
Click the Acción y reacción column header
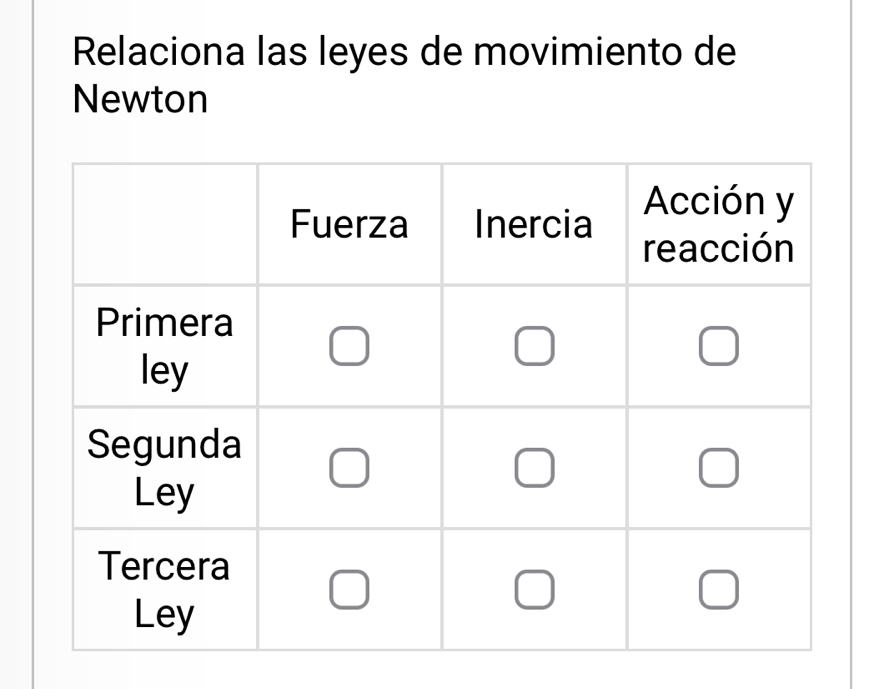[x=718, y=225]
